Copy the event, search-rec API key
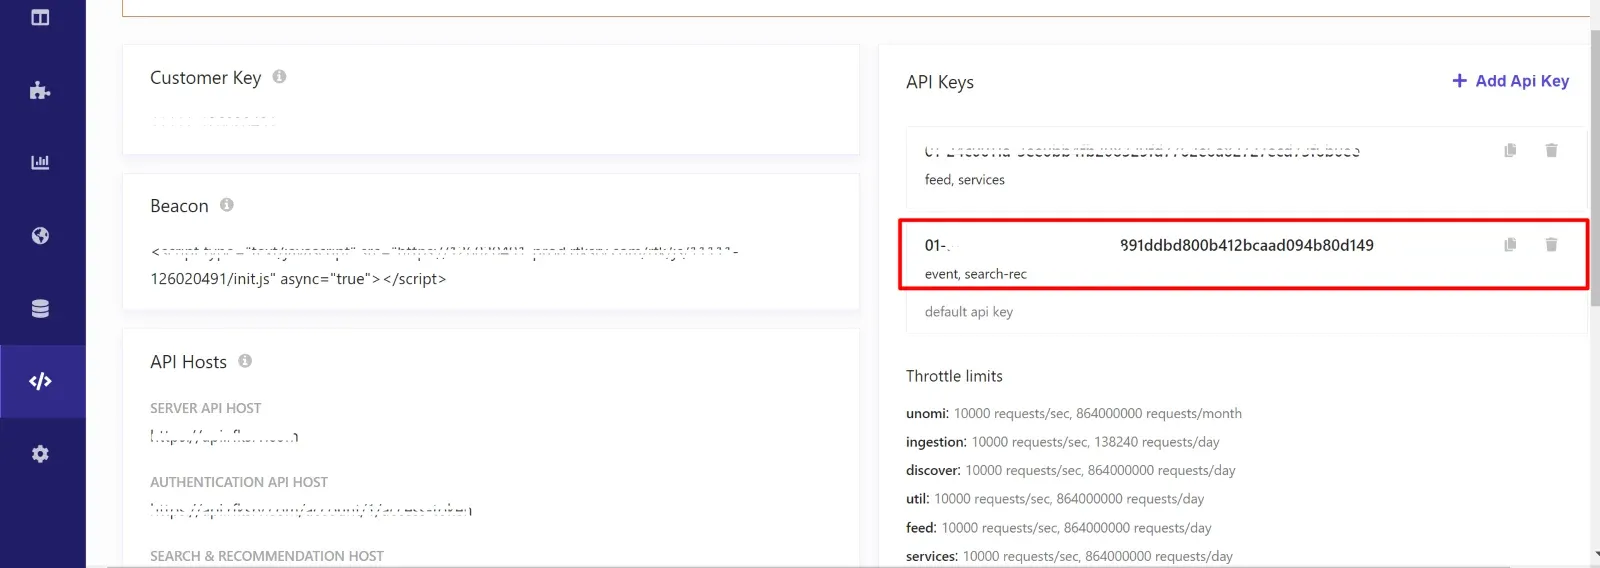 point(1510,244)
